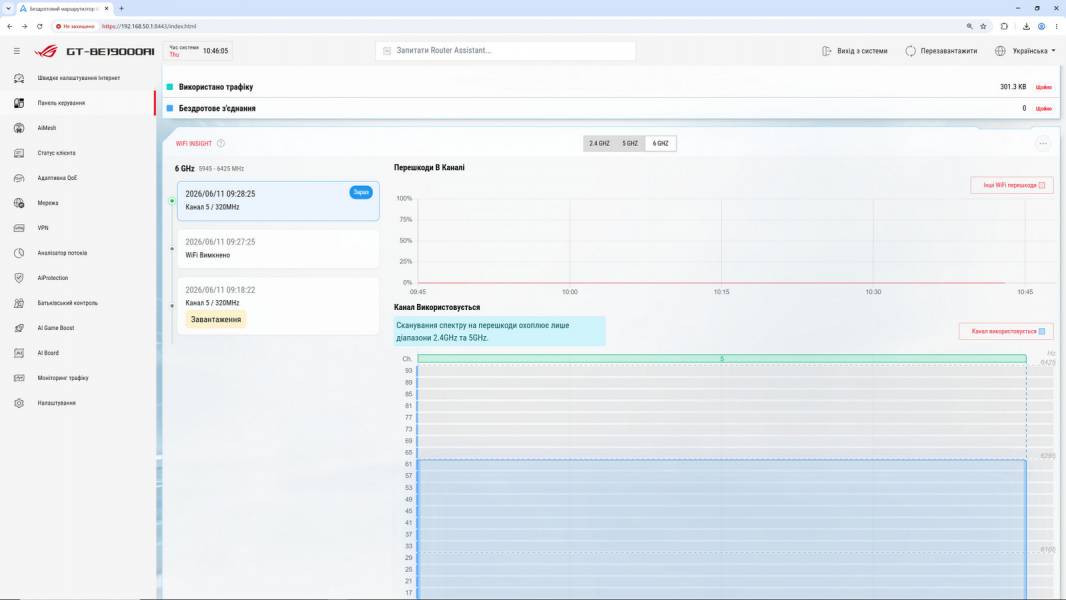This screenshot has height=600, width=1066.
Task: Select the 09:18:22 Канал 5 history entry
Action: point(278,306)
